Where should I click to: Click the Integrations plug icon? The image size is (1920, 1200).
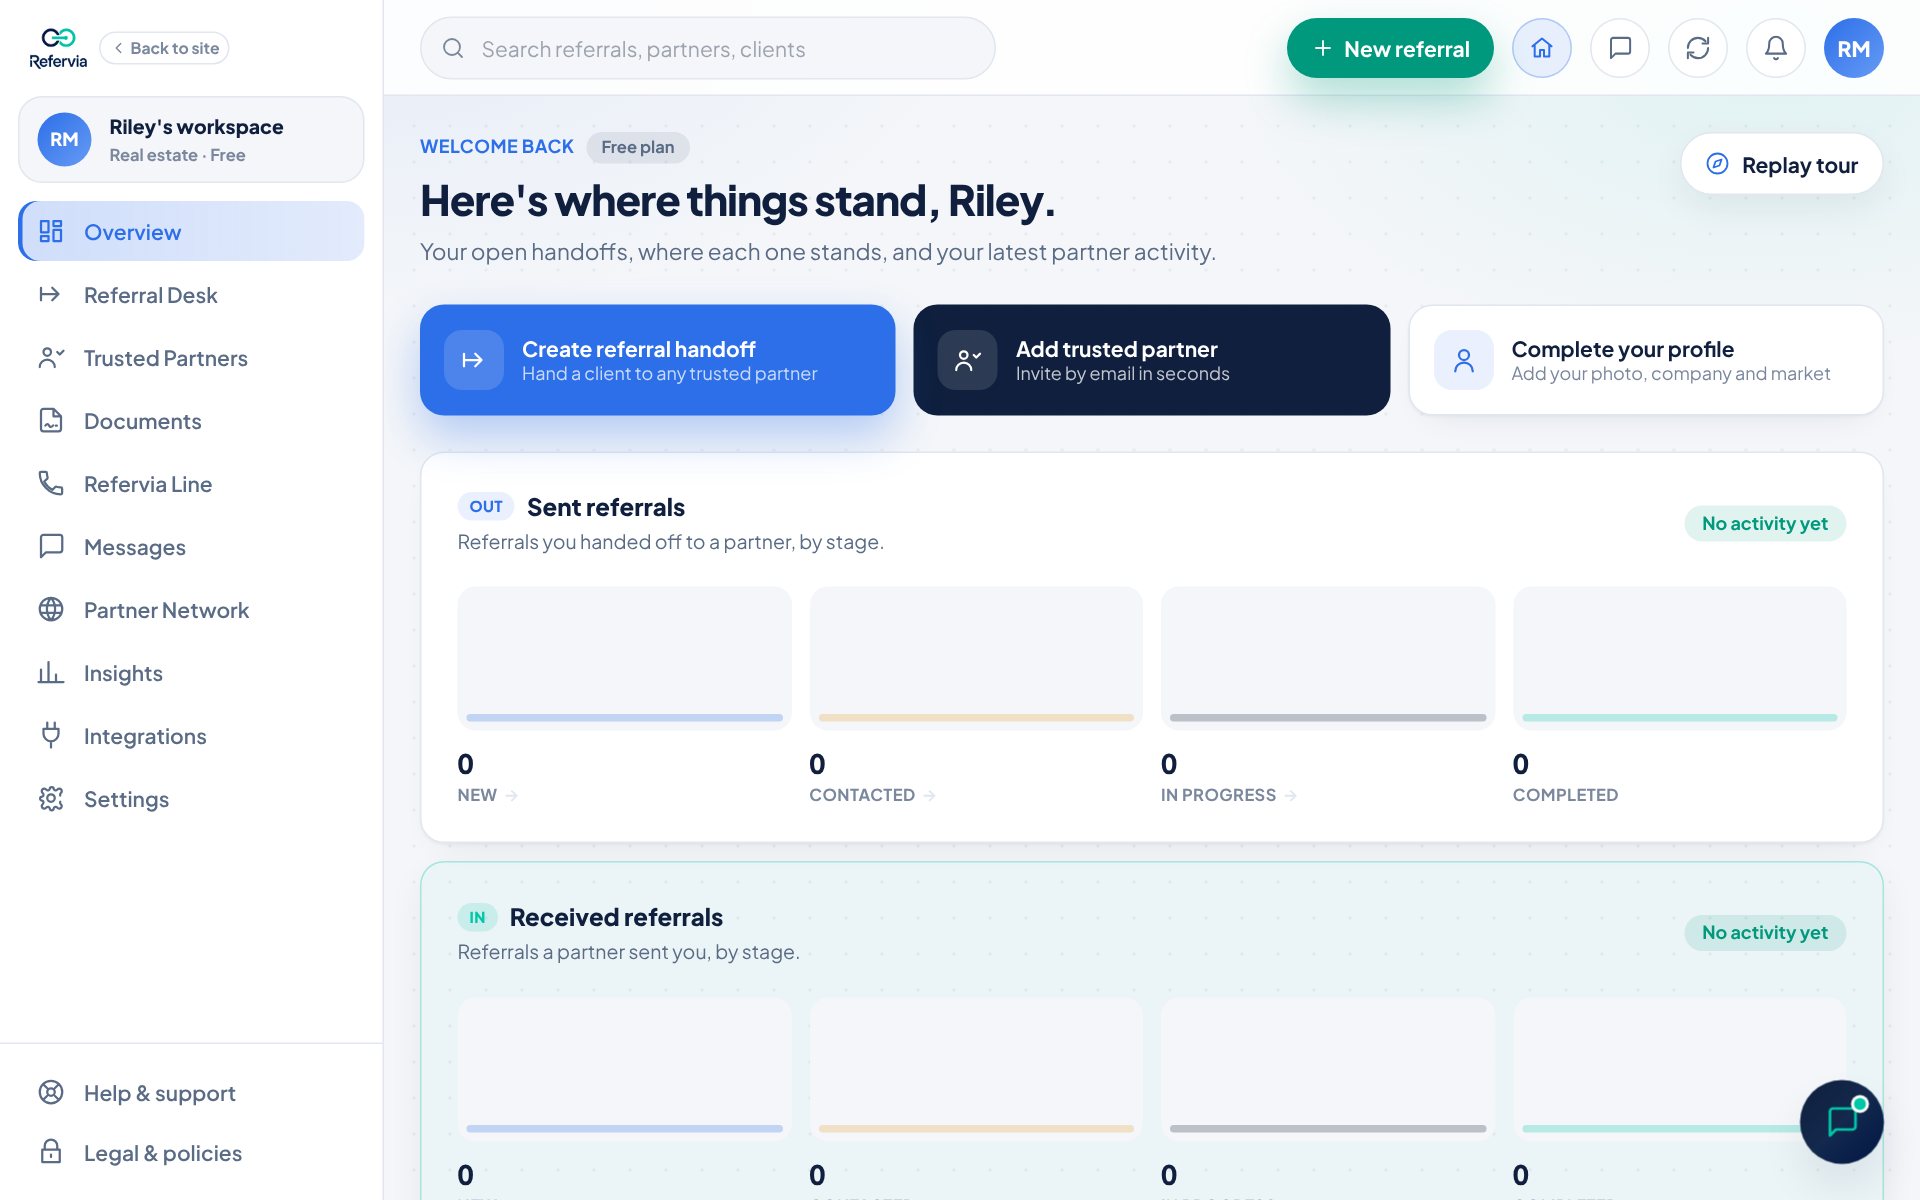tap(50, 735)
